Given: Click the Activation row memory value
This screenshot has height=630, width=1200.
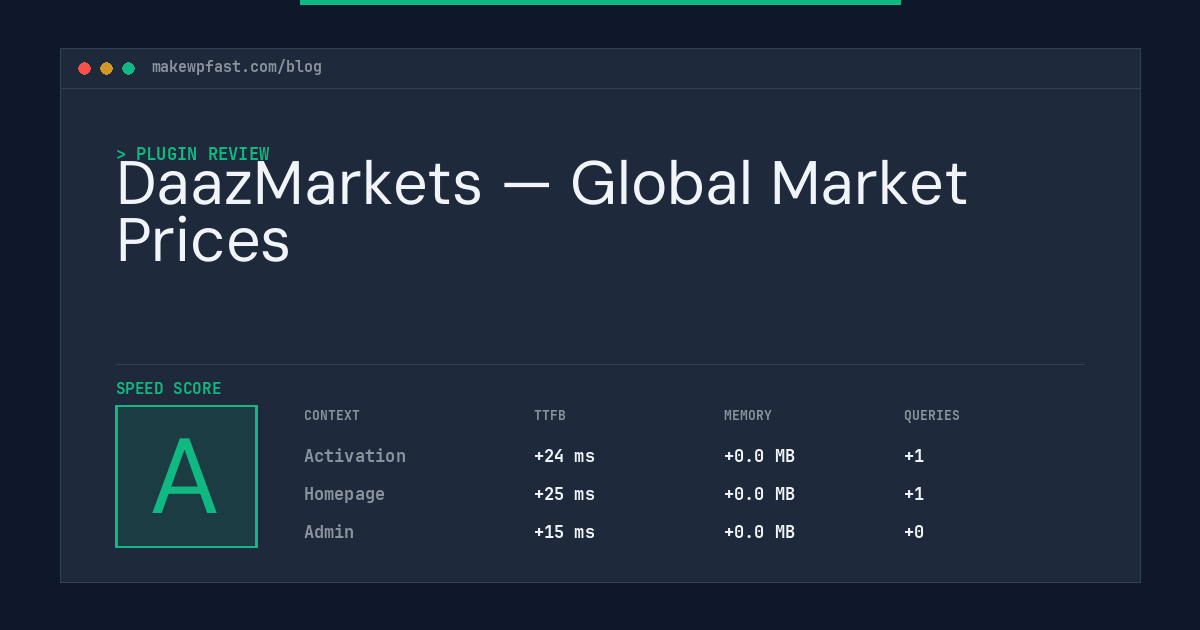Looking at the screenshot, I should click(x=759, y=456).
